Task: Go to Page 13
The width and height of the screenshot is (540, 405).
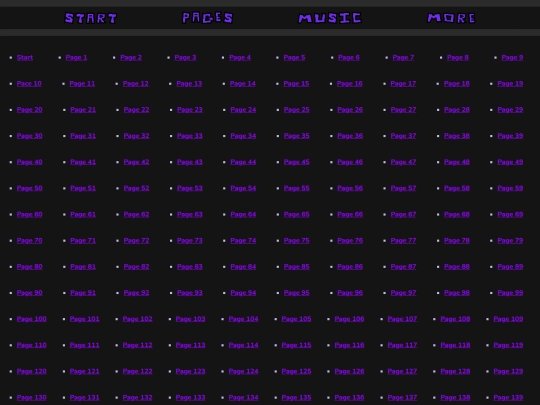Action: point(189,84)
